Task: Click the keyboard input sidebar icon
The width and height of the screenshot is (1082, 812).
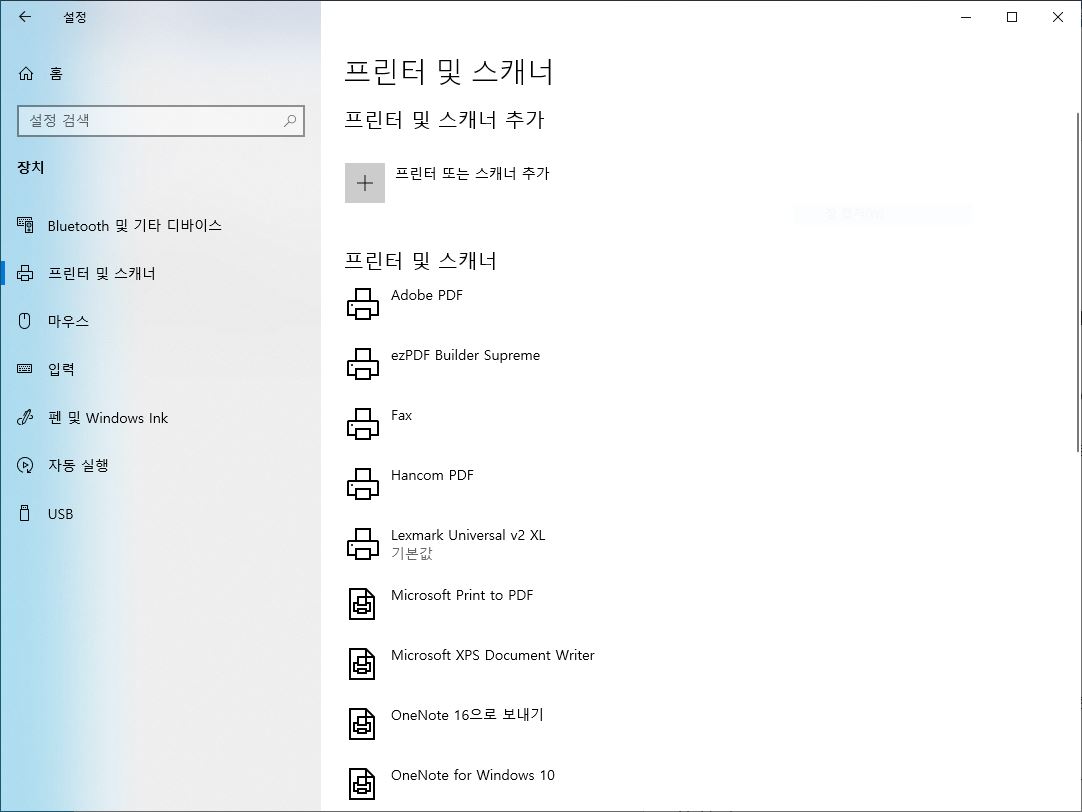Action: 25,369
